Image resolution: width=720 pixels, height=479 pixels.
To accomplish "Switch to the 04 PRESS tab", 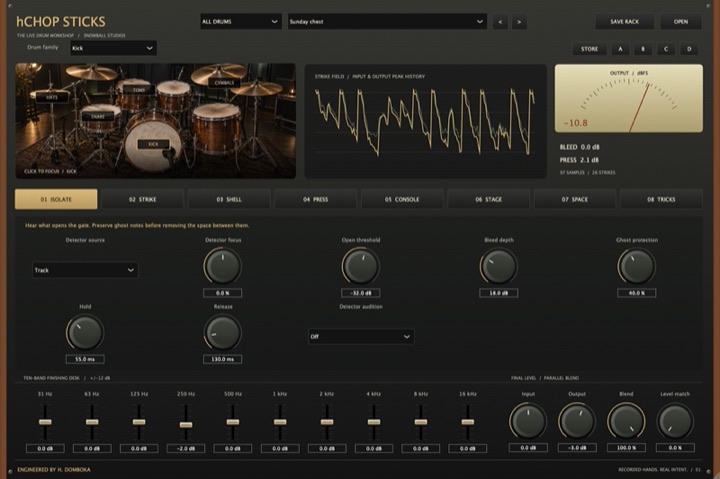I will (315, 199).
